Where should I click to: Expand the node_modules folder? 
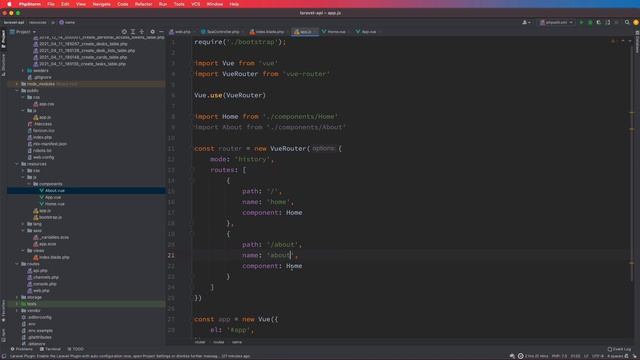coord(17,84)
